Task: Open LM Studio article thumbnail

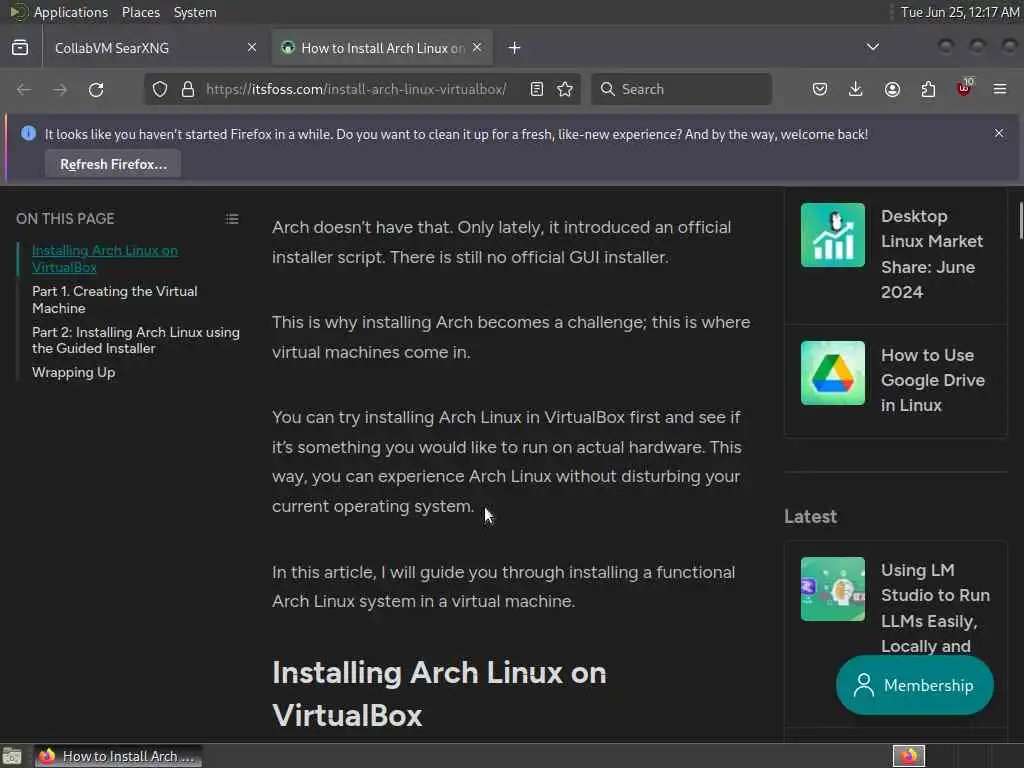Action: coord(833,589)
